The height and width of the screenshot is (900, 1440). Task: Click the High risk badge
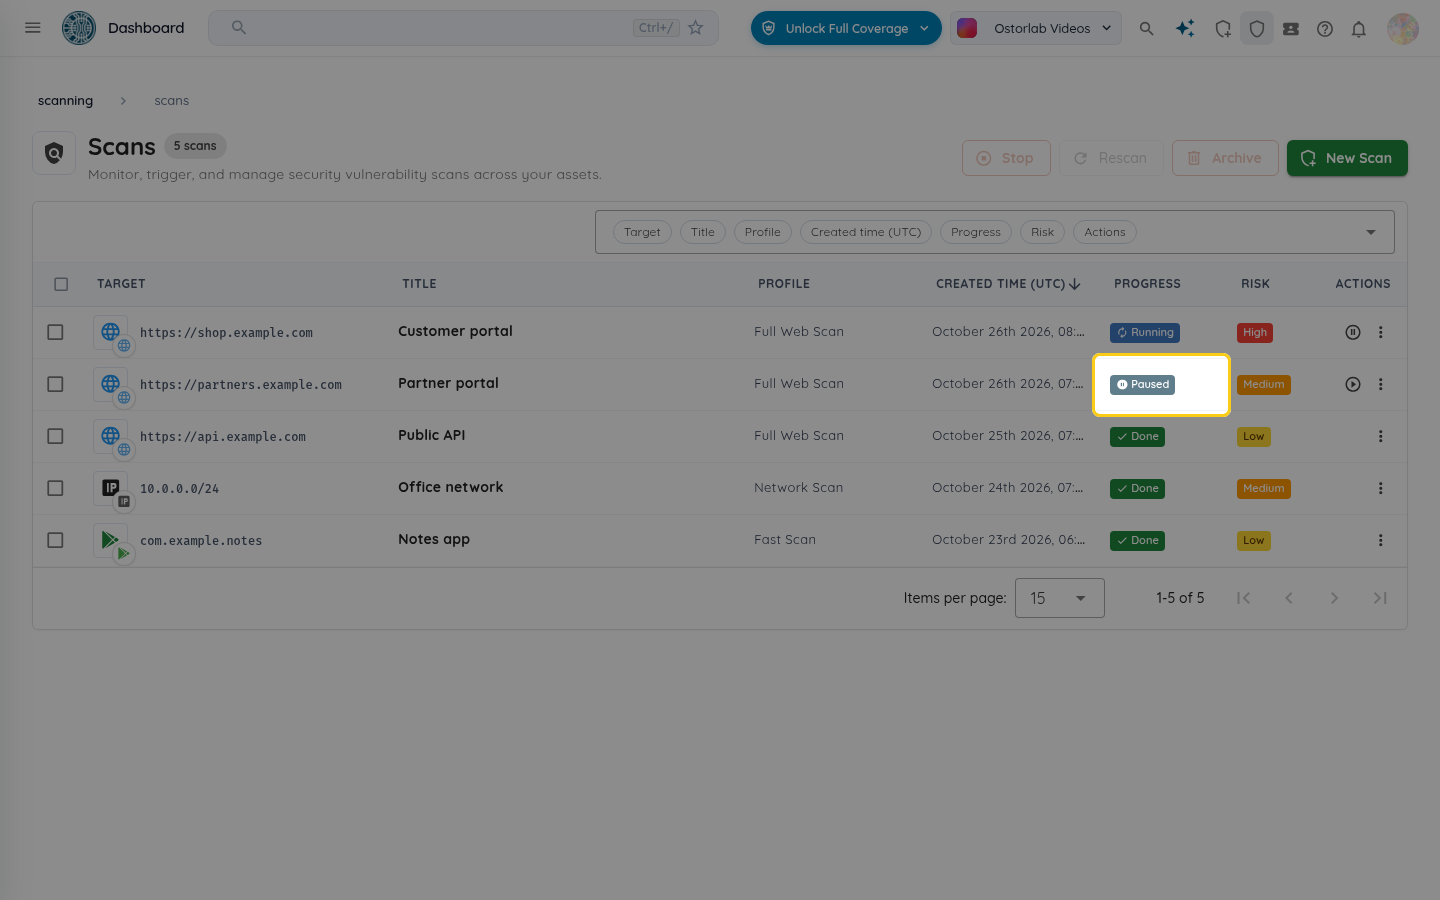click(x=1255, y=332)
